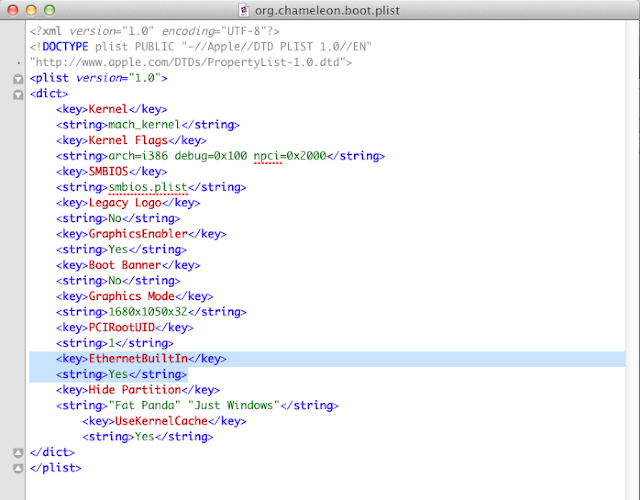Click the closing plist fold marker
The width and height of the screenshot is (640, 500).
[18, 468]
